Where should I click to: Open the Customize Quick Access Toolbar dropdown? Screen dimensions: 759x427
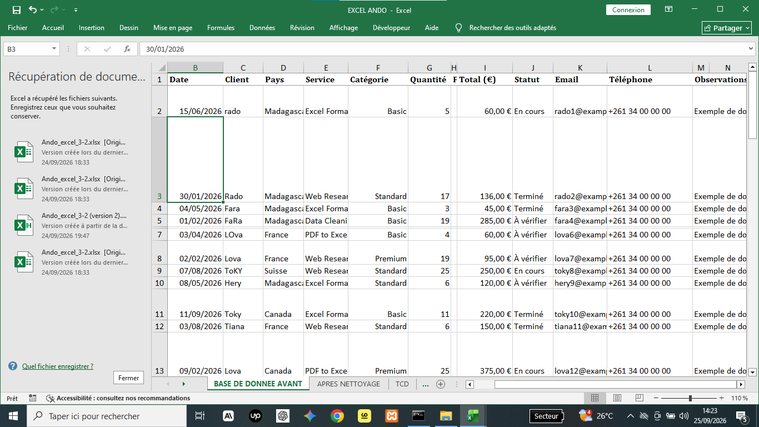pos(76,10)
